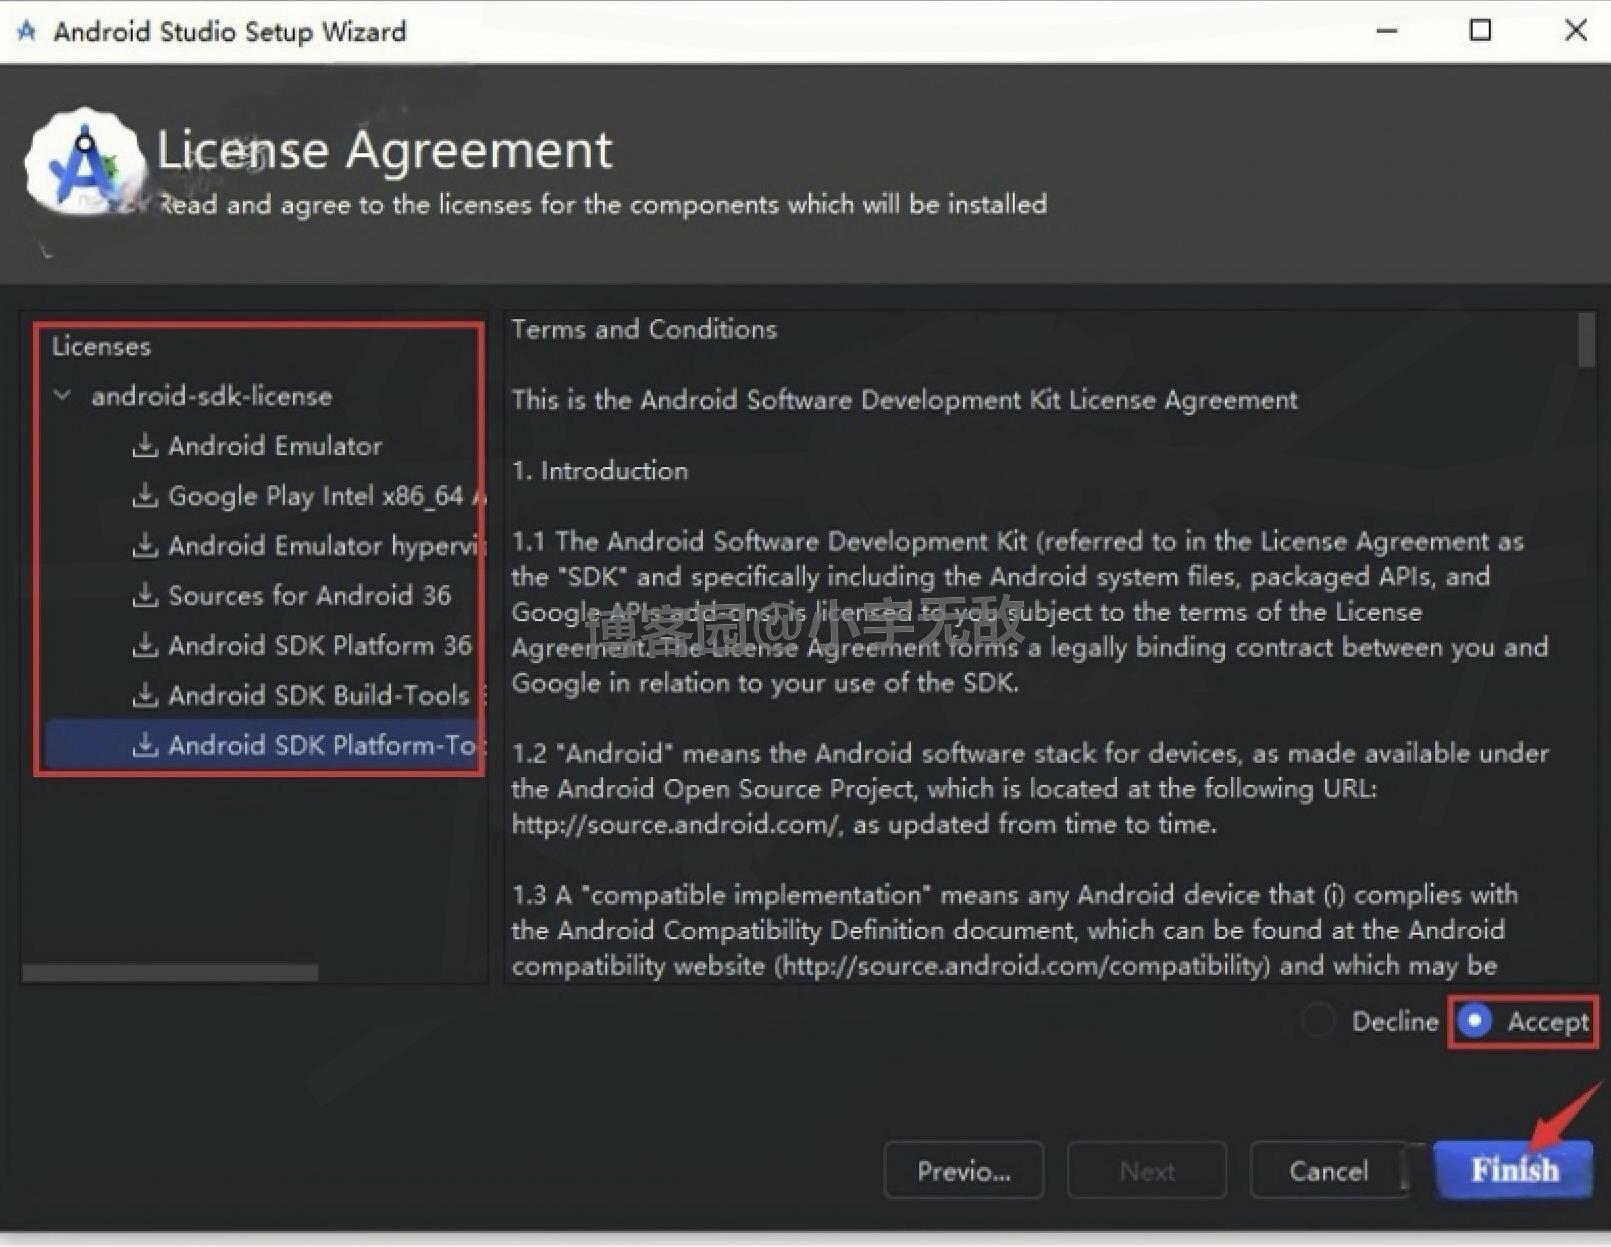1611x1247 pixels.
Task: Click the download icon beside Android Emulator
Action: point(146,446)
